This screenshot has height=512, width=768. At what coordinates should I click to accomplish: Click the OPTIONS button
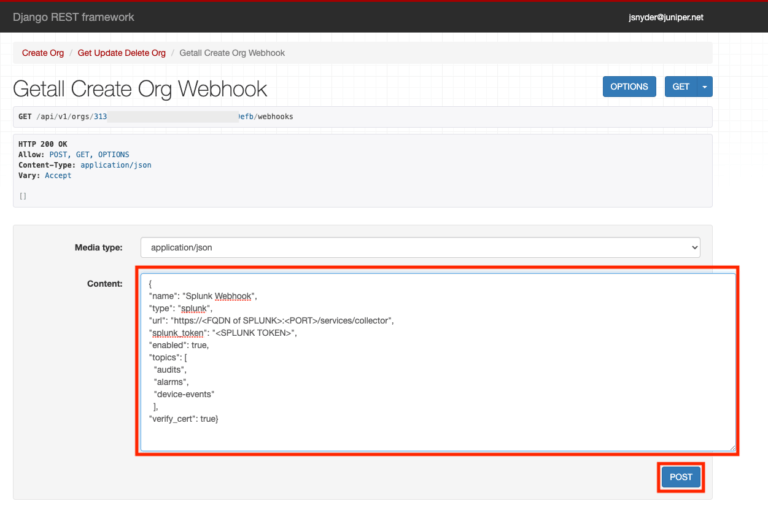[x=629, y=87]
